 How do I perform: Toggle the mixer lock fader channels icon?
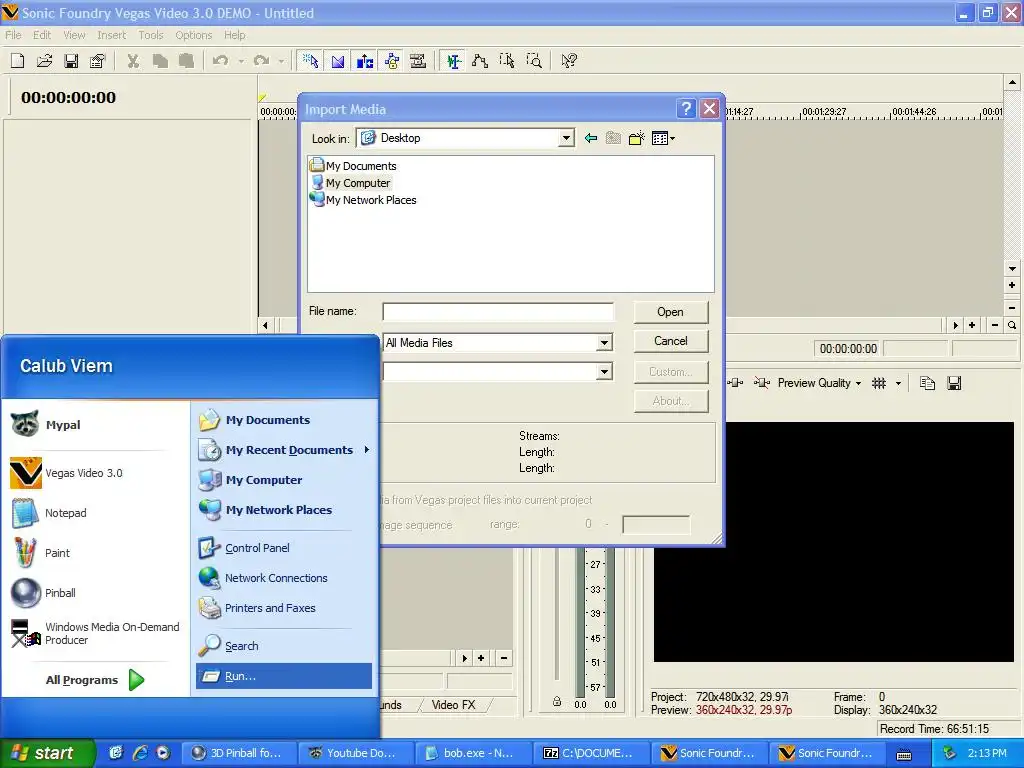(556, 702)
